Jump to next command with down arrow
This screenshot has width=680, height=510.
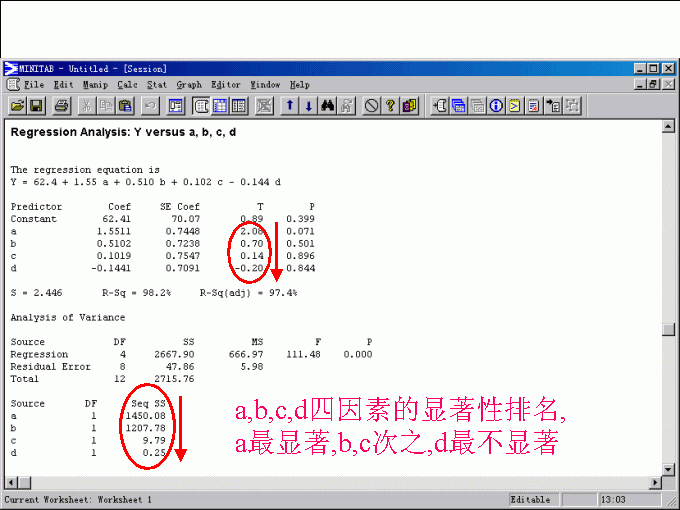tap(308, 105)
